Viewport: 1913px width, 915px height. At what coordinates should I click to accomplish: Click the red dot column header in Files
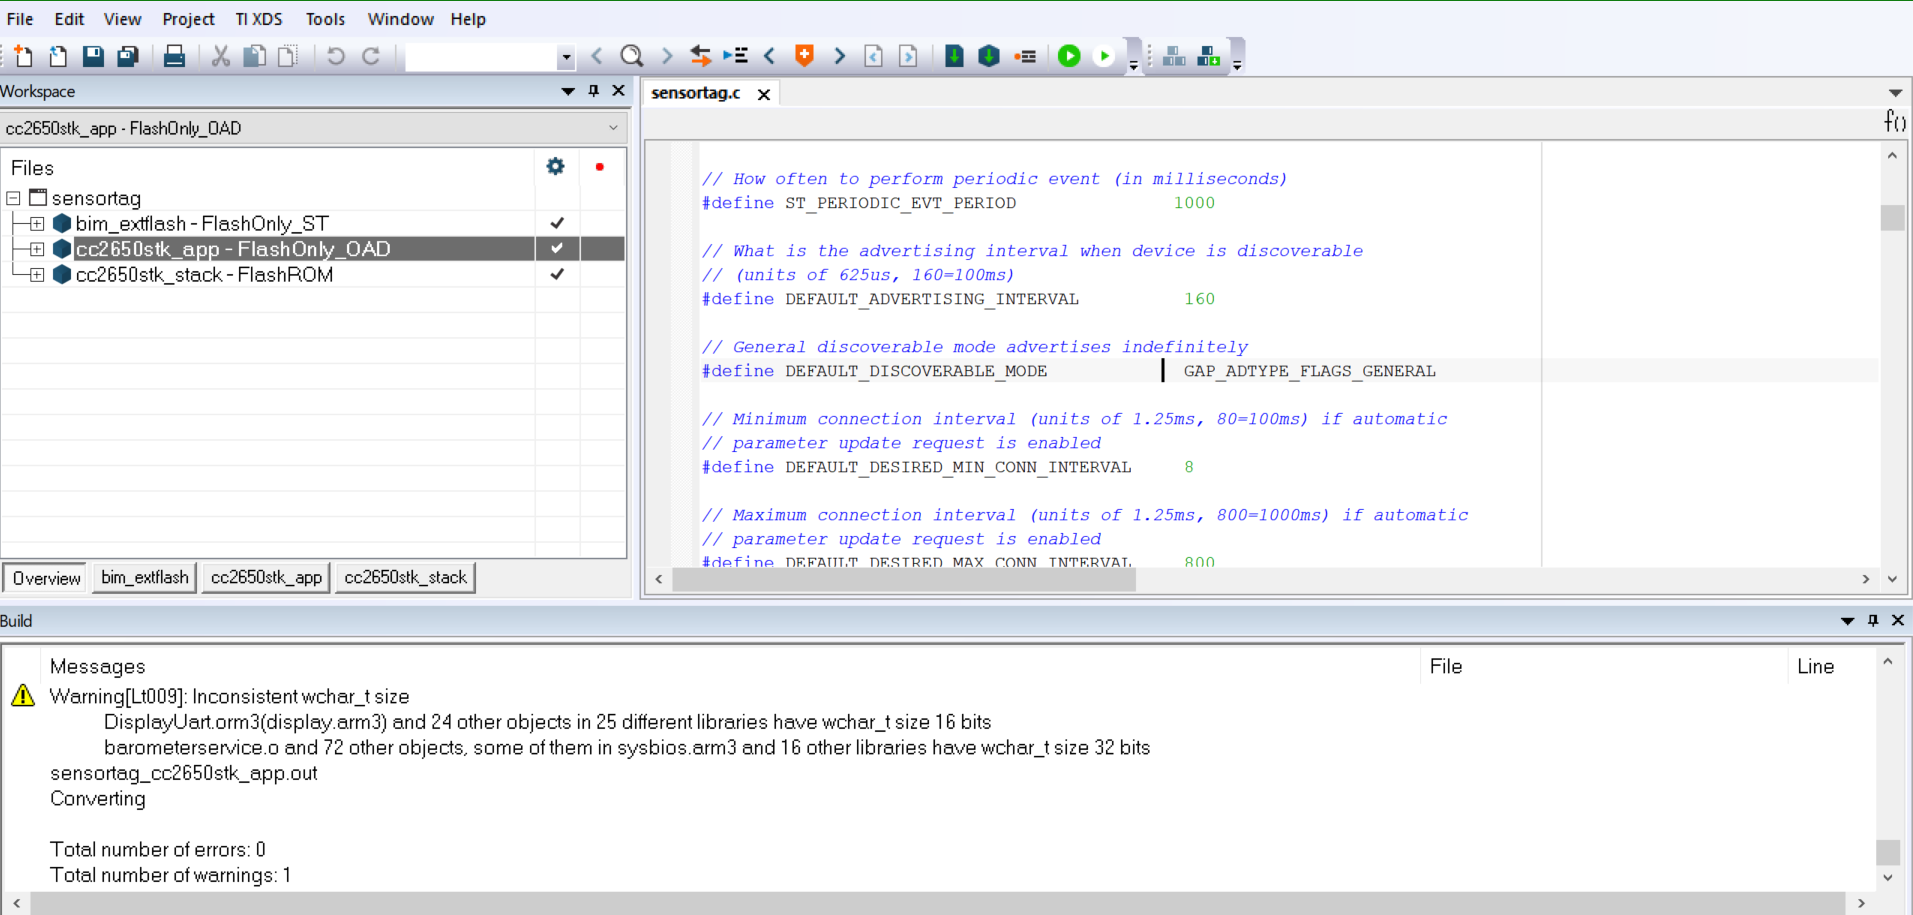point(600,167)
